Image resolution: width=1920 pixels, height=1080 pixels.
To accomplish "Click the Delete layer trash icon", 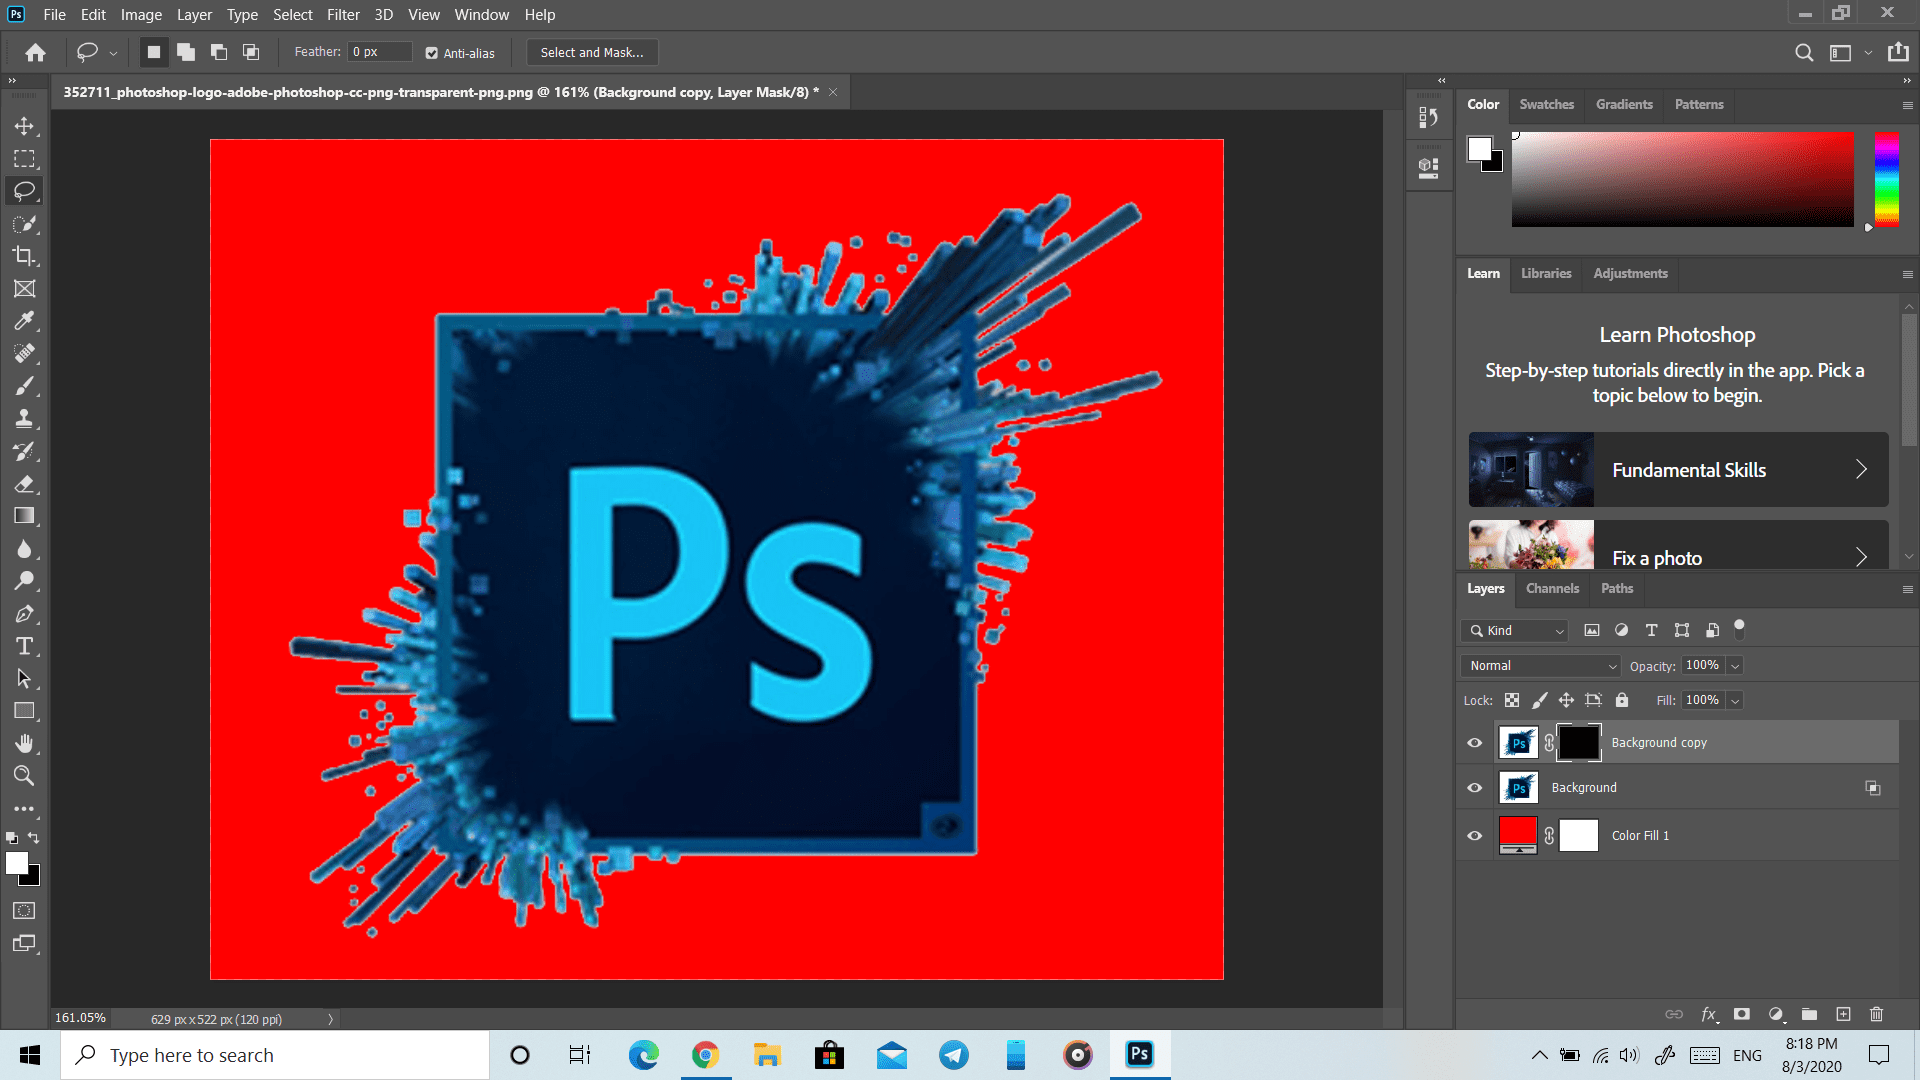I will (1877, 1014).
